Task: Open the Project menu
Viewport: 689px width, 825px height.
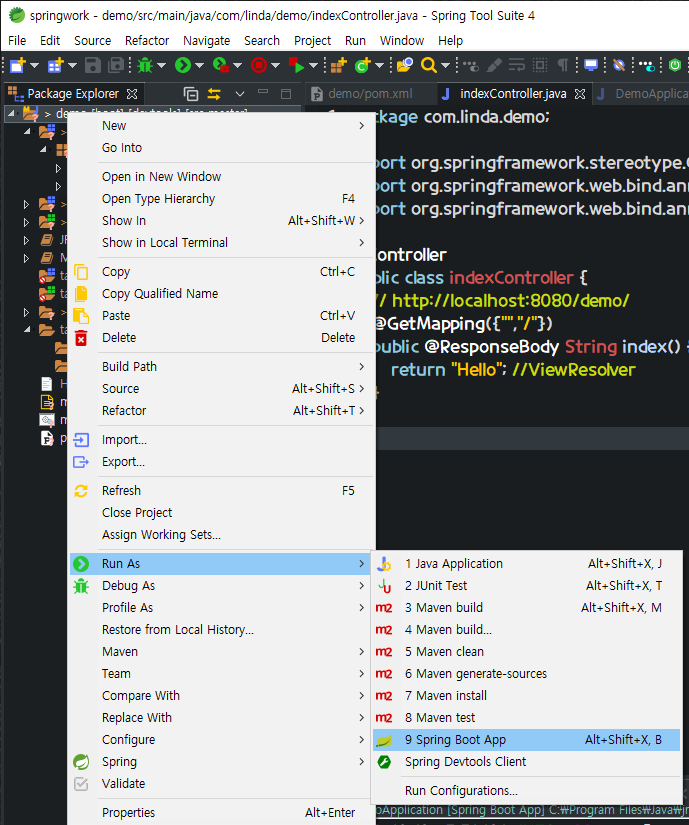Action: point(312,41)
